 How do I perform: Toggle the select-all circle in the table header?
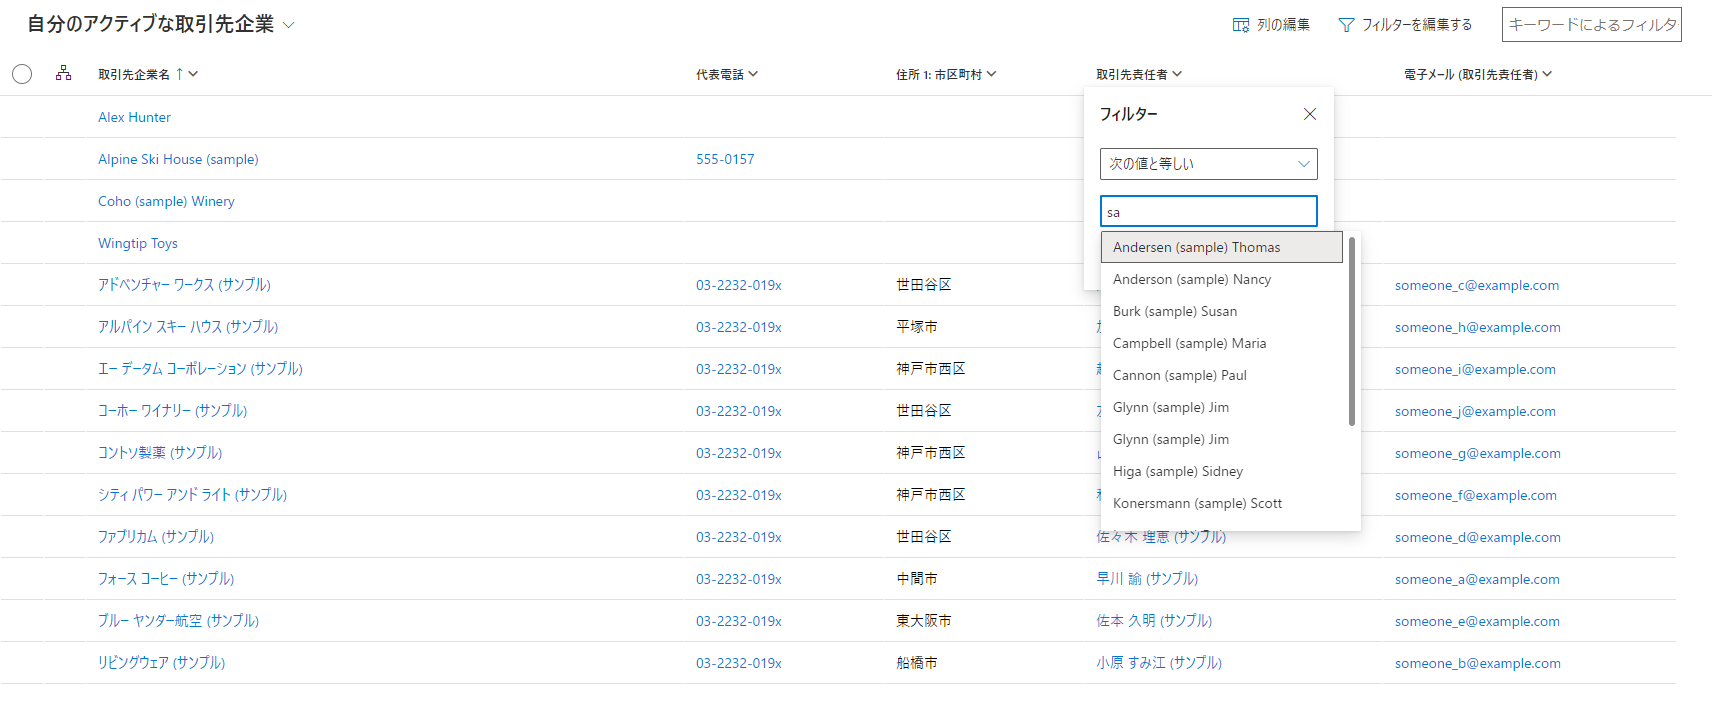(22, 74)
